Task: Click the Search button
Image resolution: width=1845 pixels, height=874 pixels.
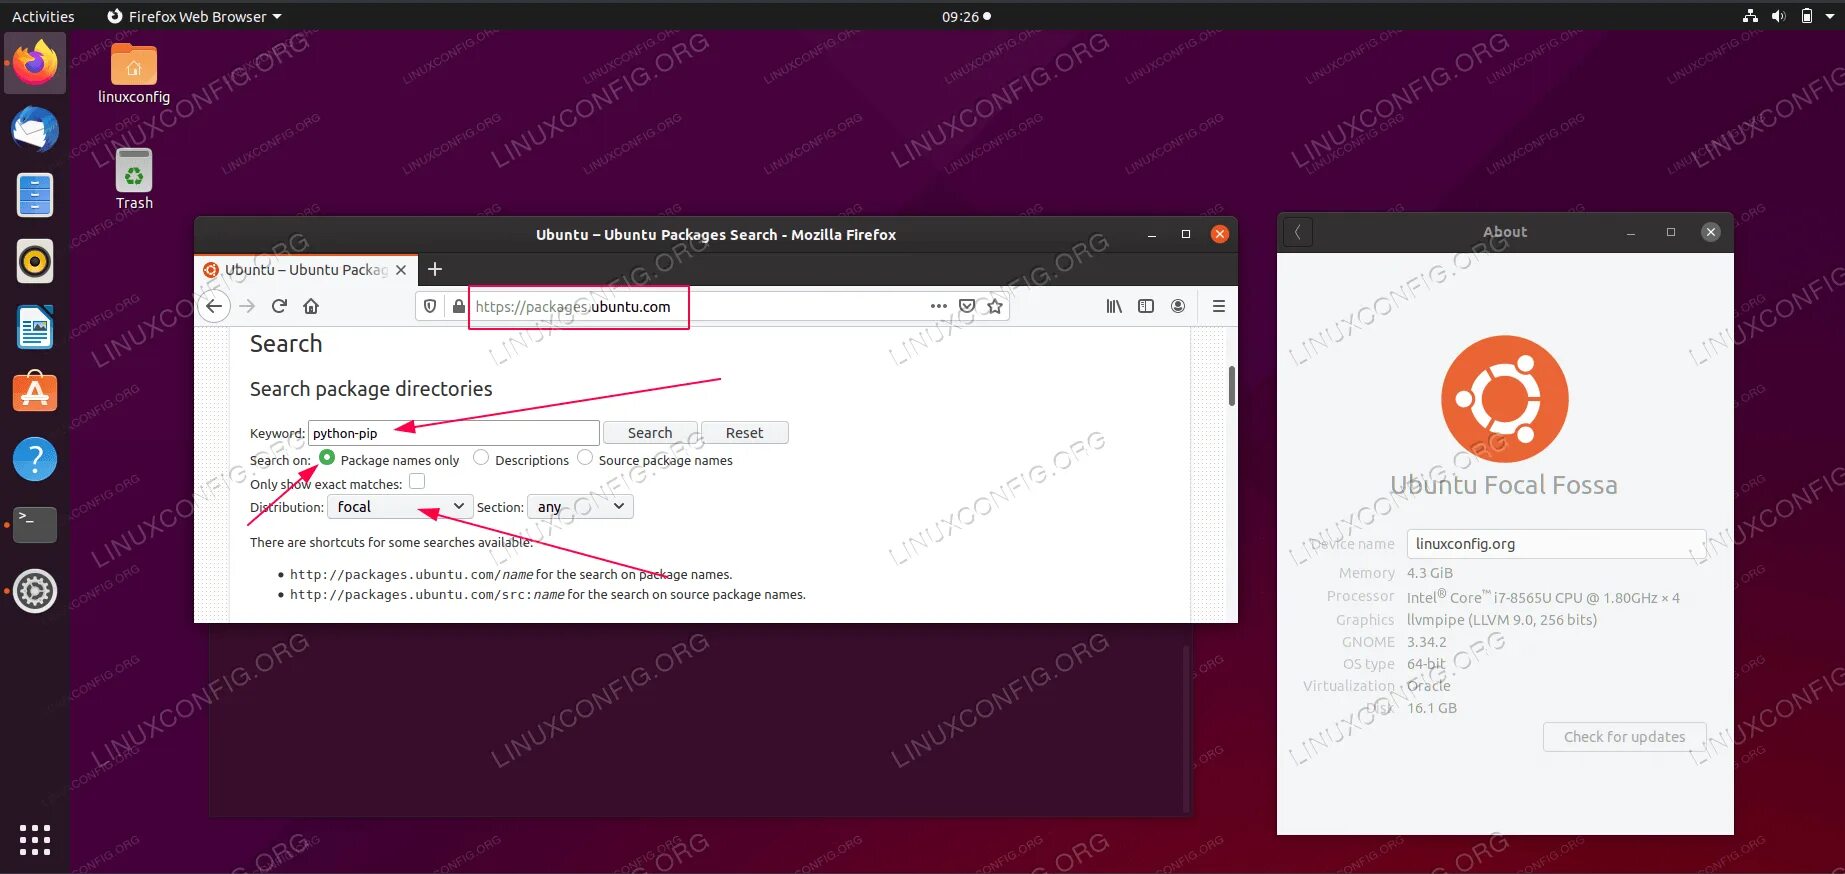Action: pyautogui.click(x=650, y=433)
